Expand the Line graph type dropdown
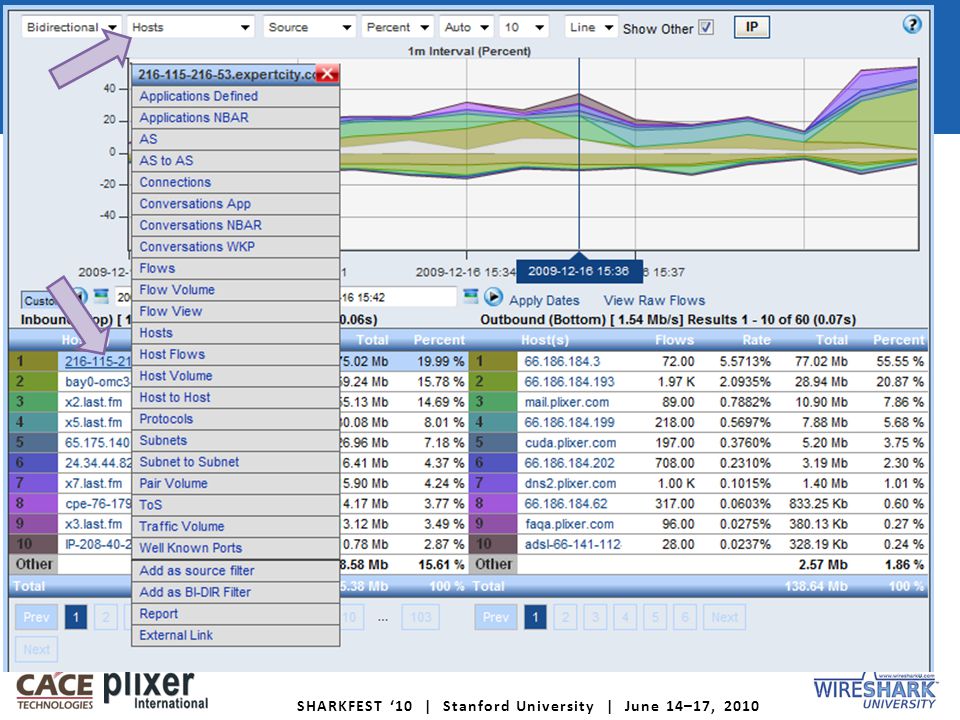The width and height of the screenshot is (960, 720). [x=591, y=28]
